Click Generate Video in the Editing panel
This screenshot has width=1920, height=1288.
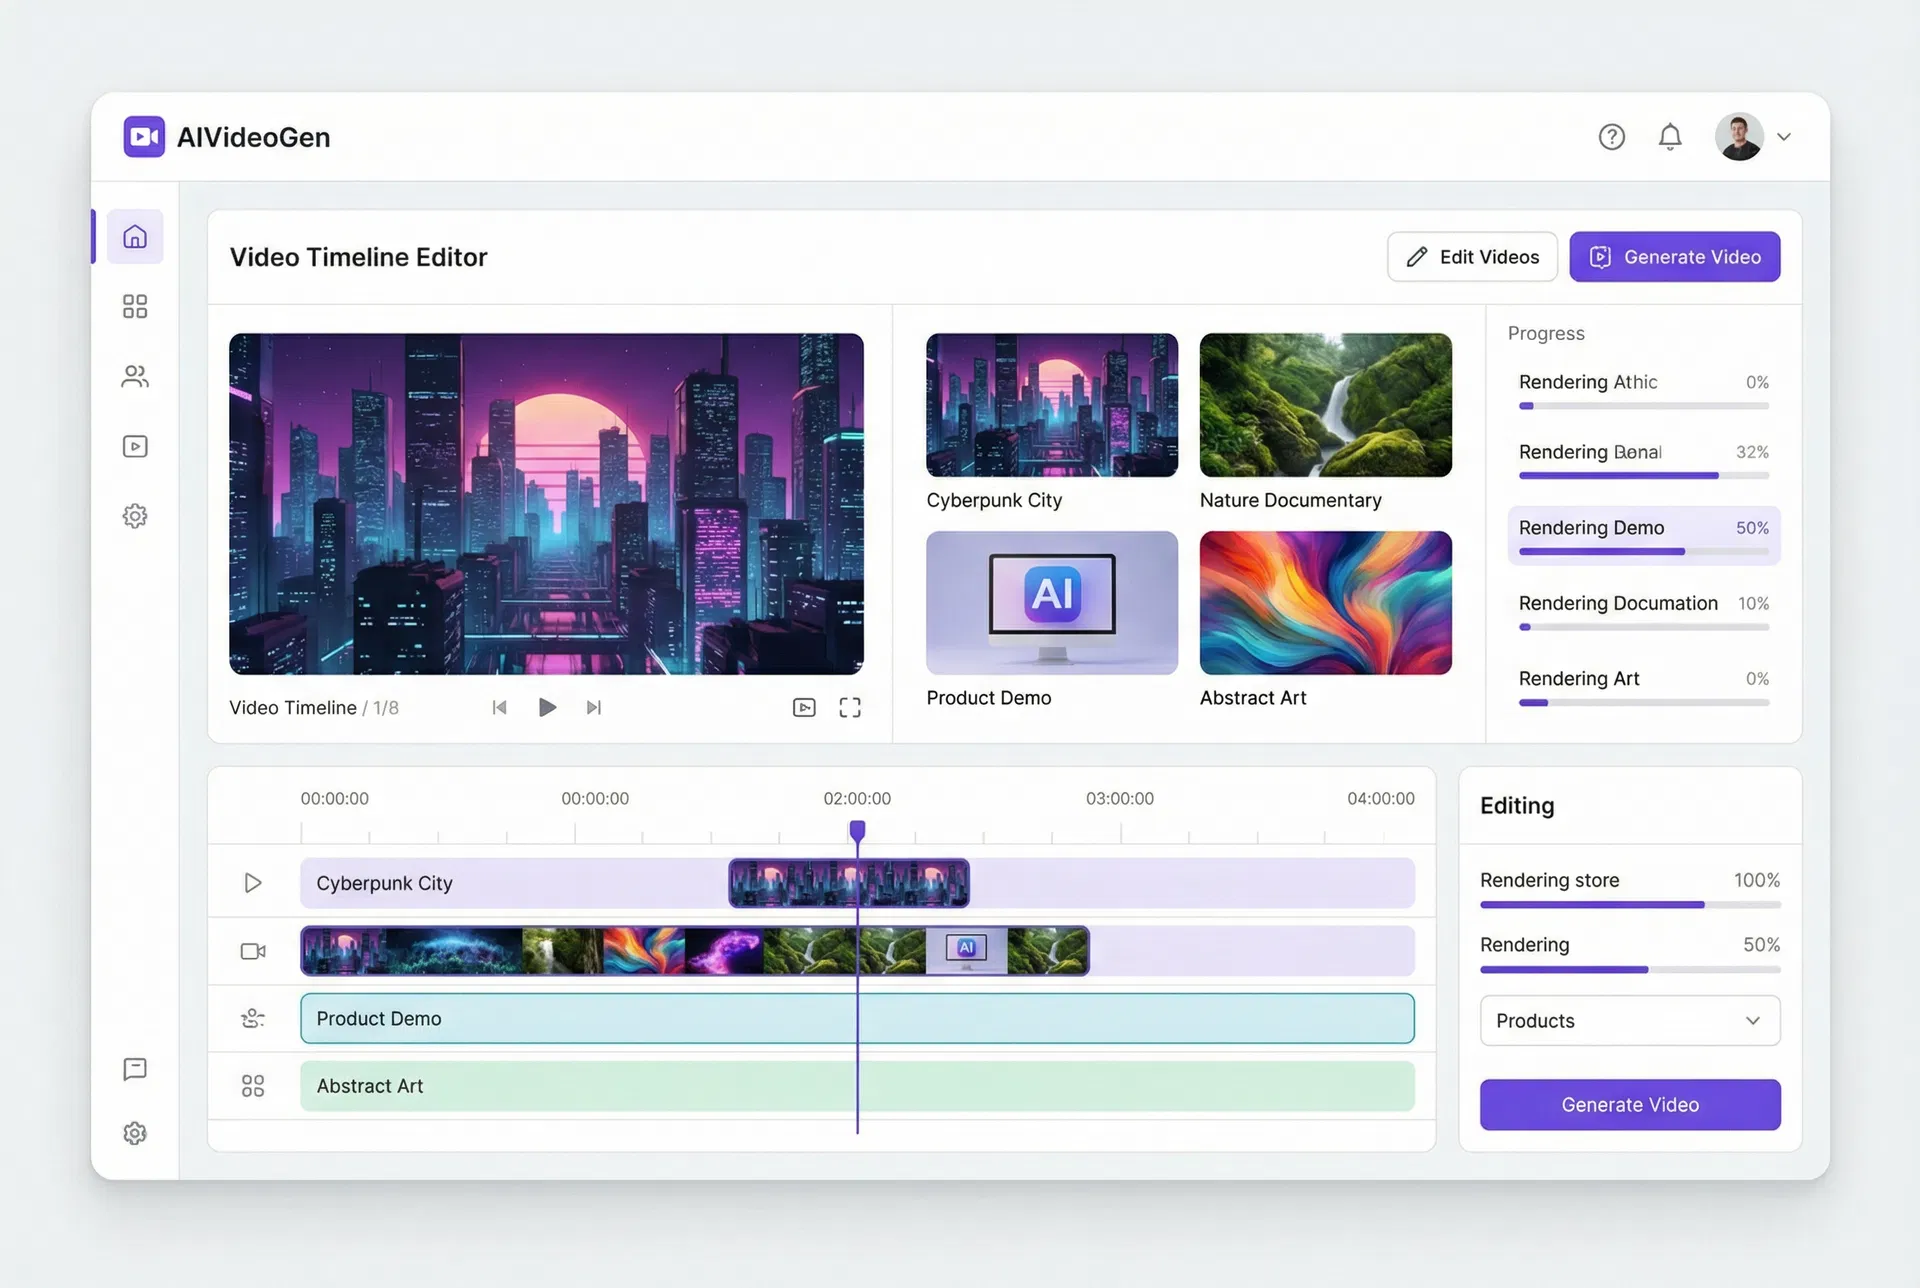pos(1629,1104)
